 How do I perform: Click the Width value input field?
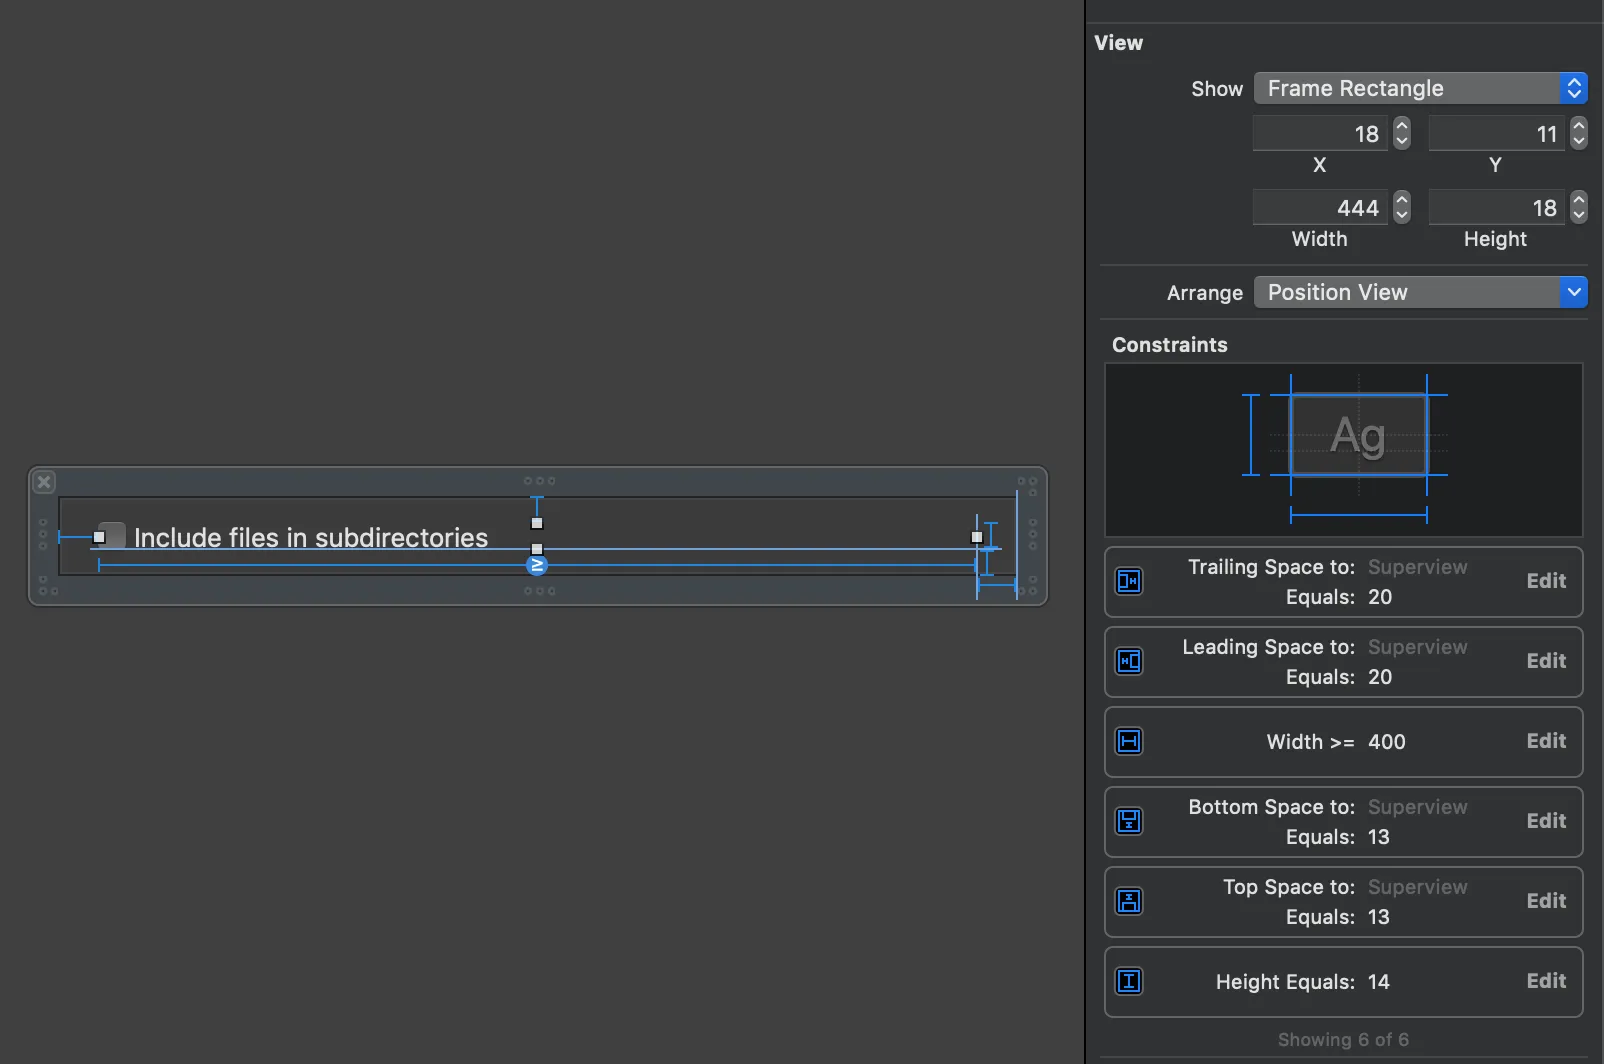1320,207
